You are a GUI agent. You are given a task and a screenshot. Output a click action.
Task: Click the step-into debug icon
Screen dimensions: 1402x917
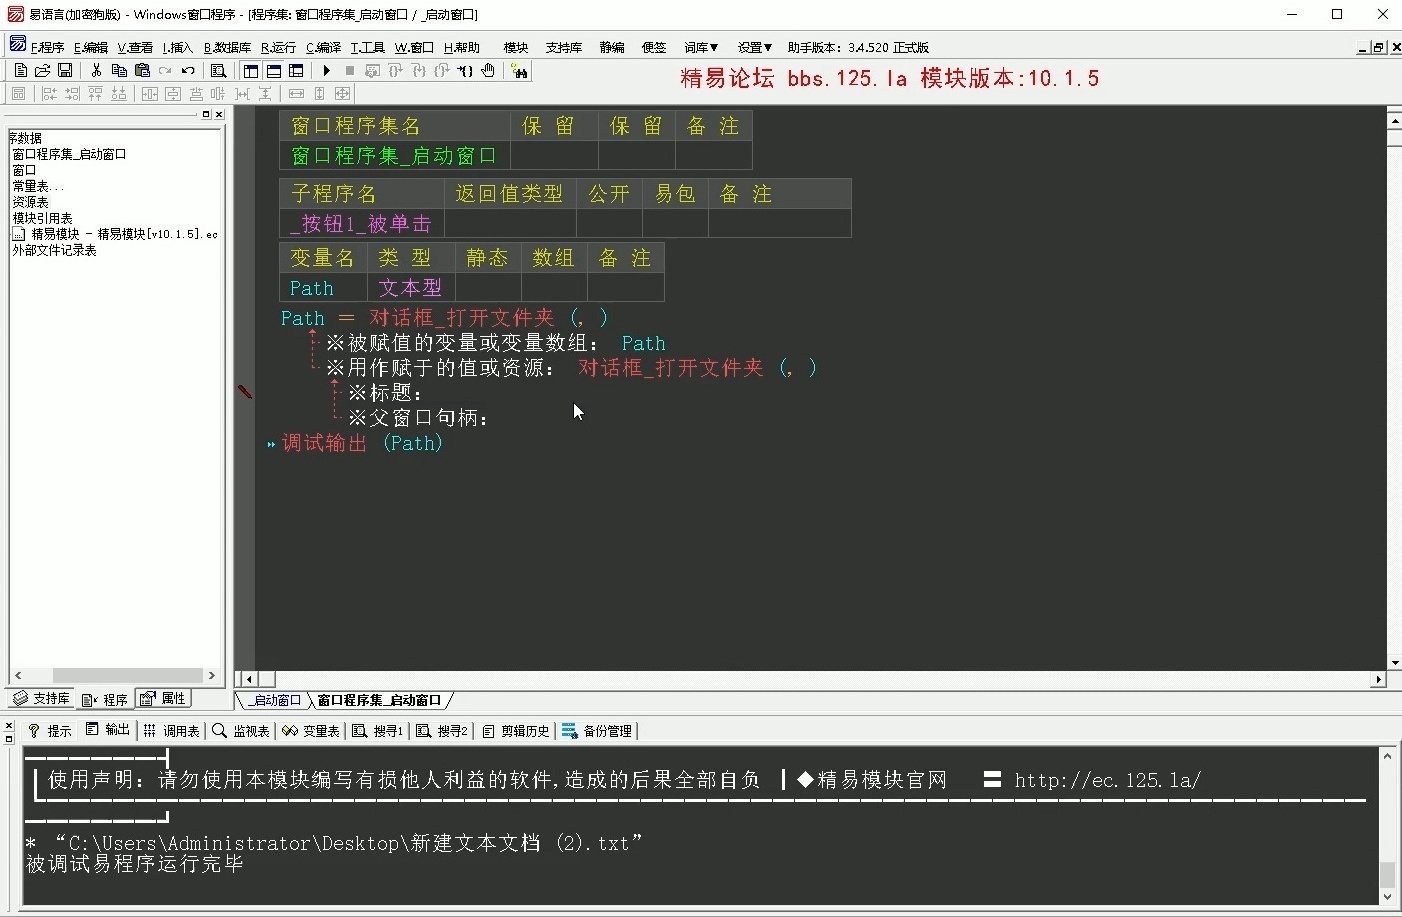click(419, 71)
